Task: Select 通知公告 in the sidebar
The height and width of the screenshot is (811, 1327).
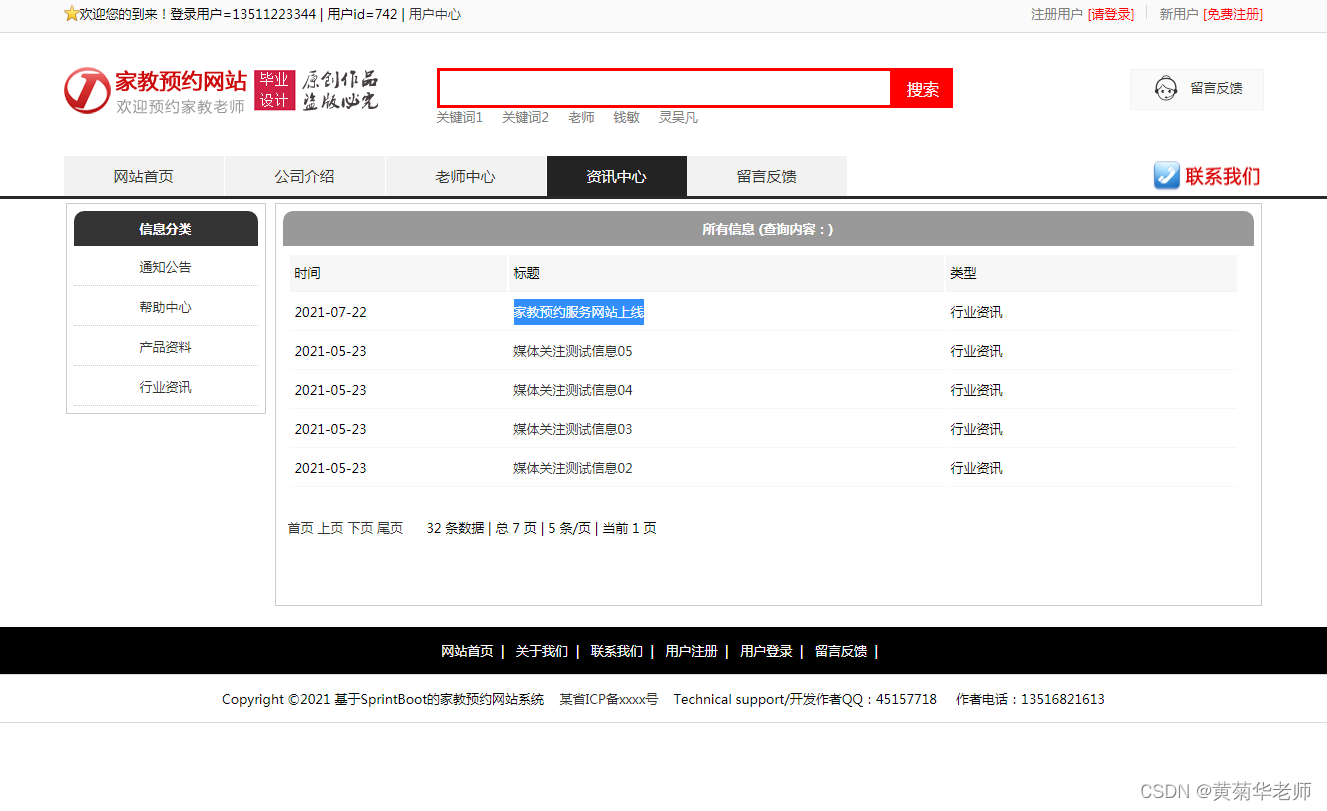Action: pyautogui.click(x=165, y=266)
